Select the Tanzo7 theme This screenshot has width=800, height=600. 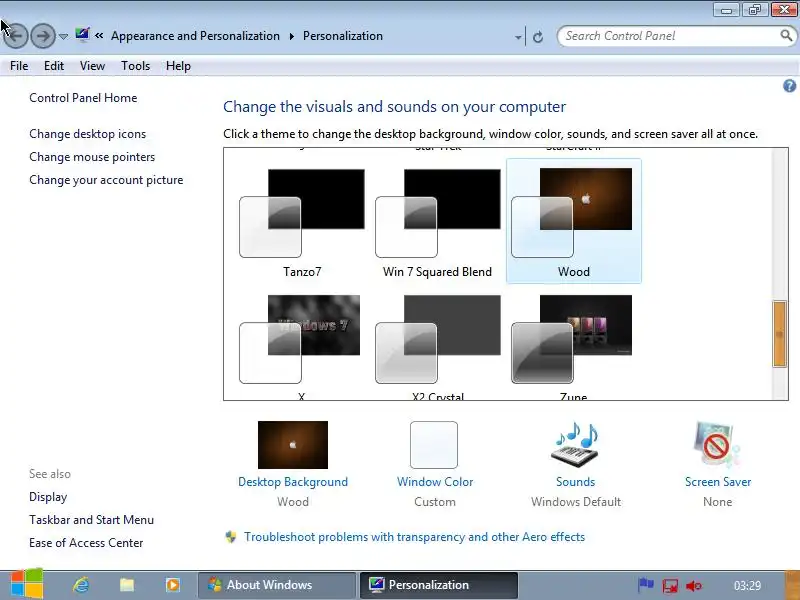pyautogui.click(x=302, y=221)
